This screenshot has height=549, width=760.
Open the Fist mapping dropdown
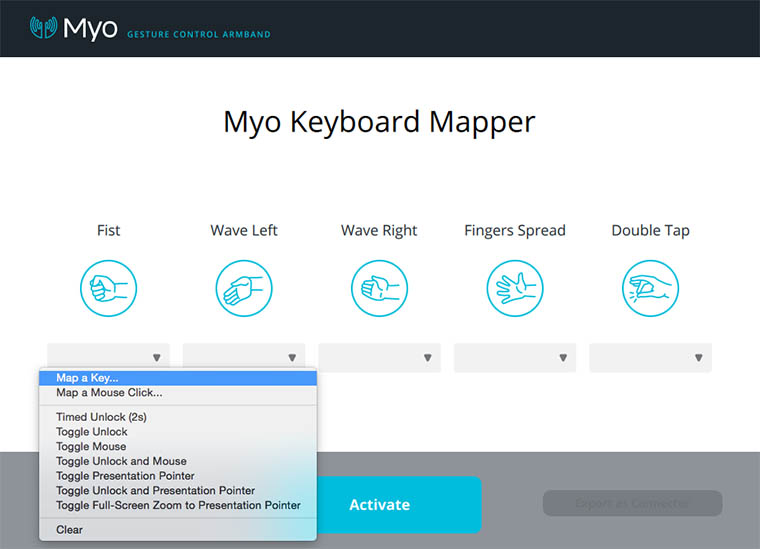[109, 358]
